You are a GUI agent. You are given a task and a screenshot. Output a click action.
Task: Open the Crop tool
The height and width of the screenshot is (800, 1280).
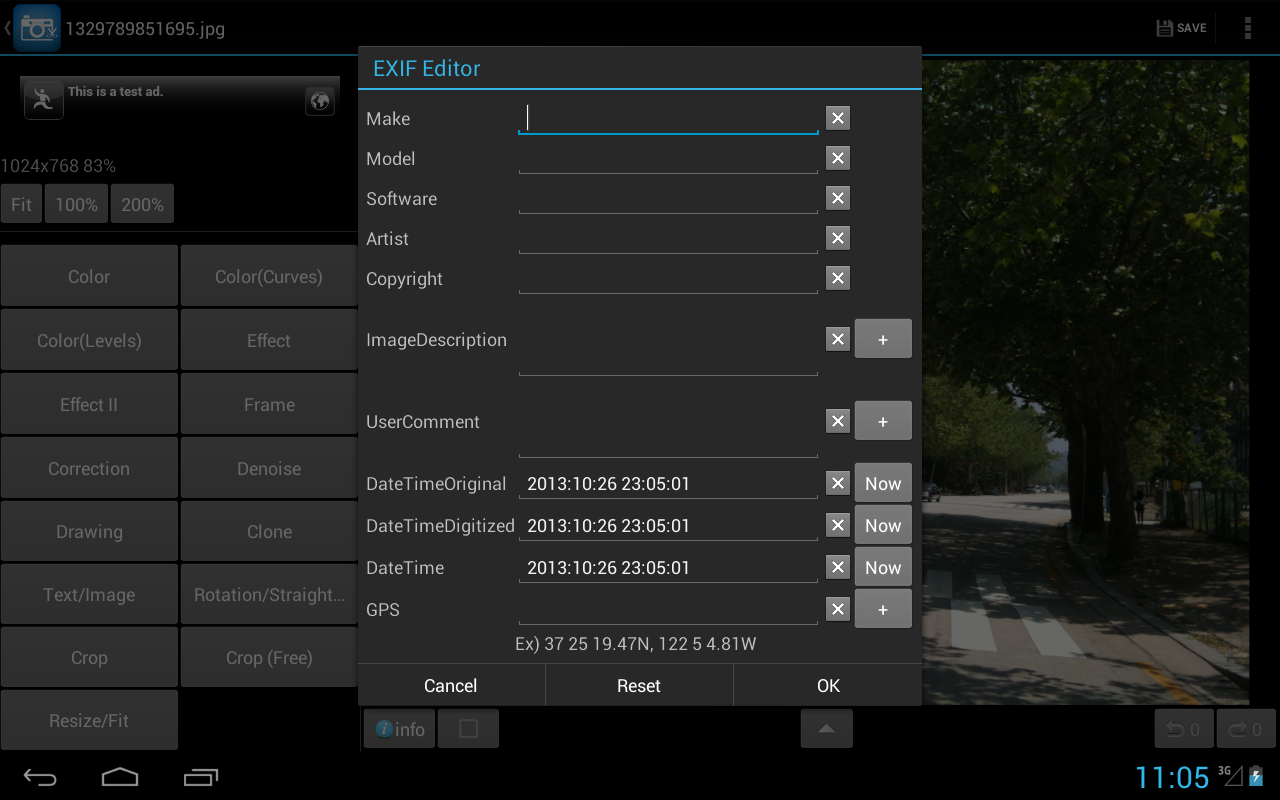(89, 657)
